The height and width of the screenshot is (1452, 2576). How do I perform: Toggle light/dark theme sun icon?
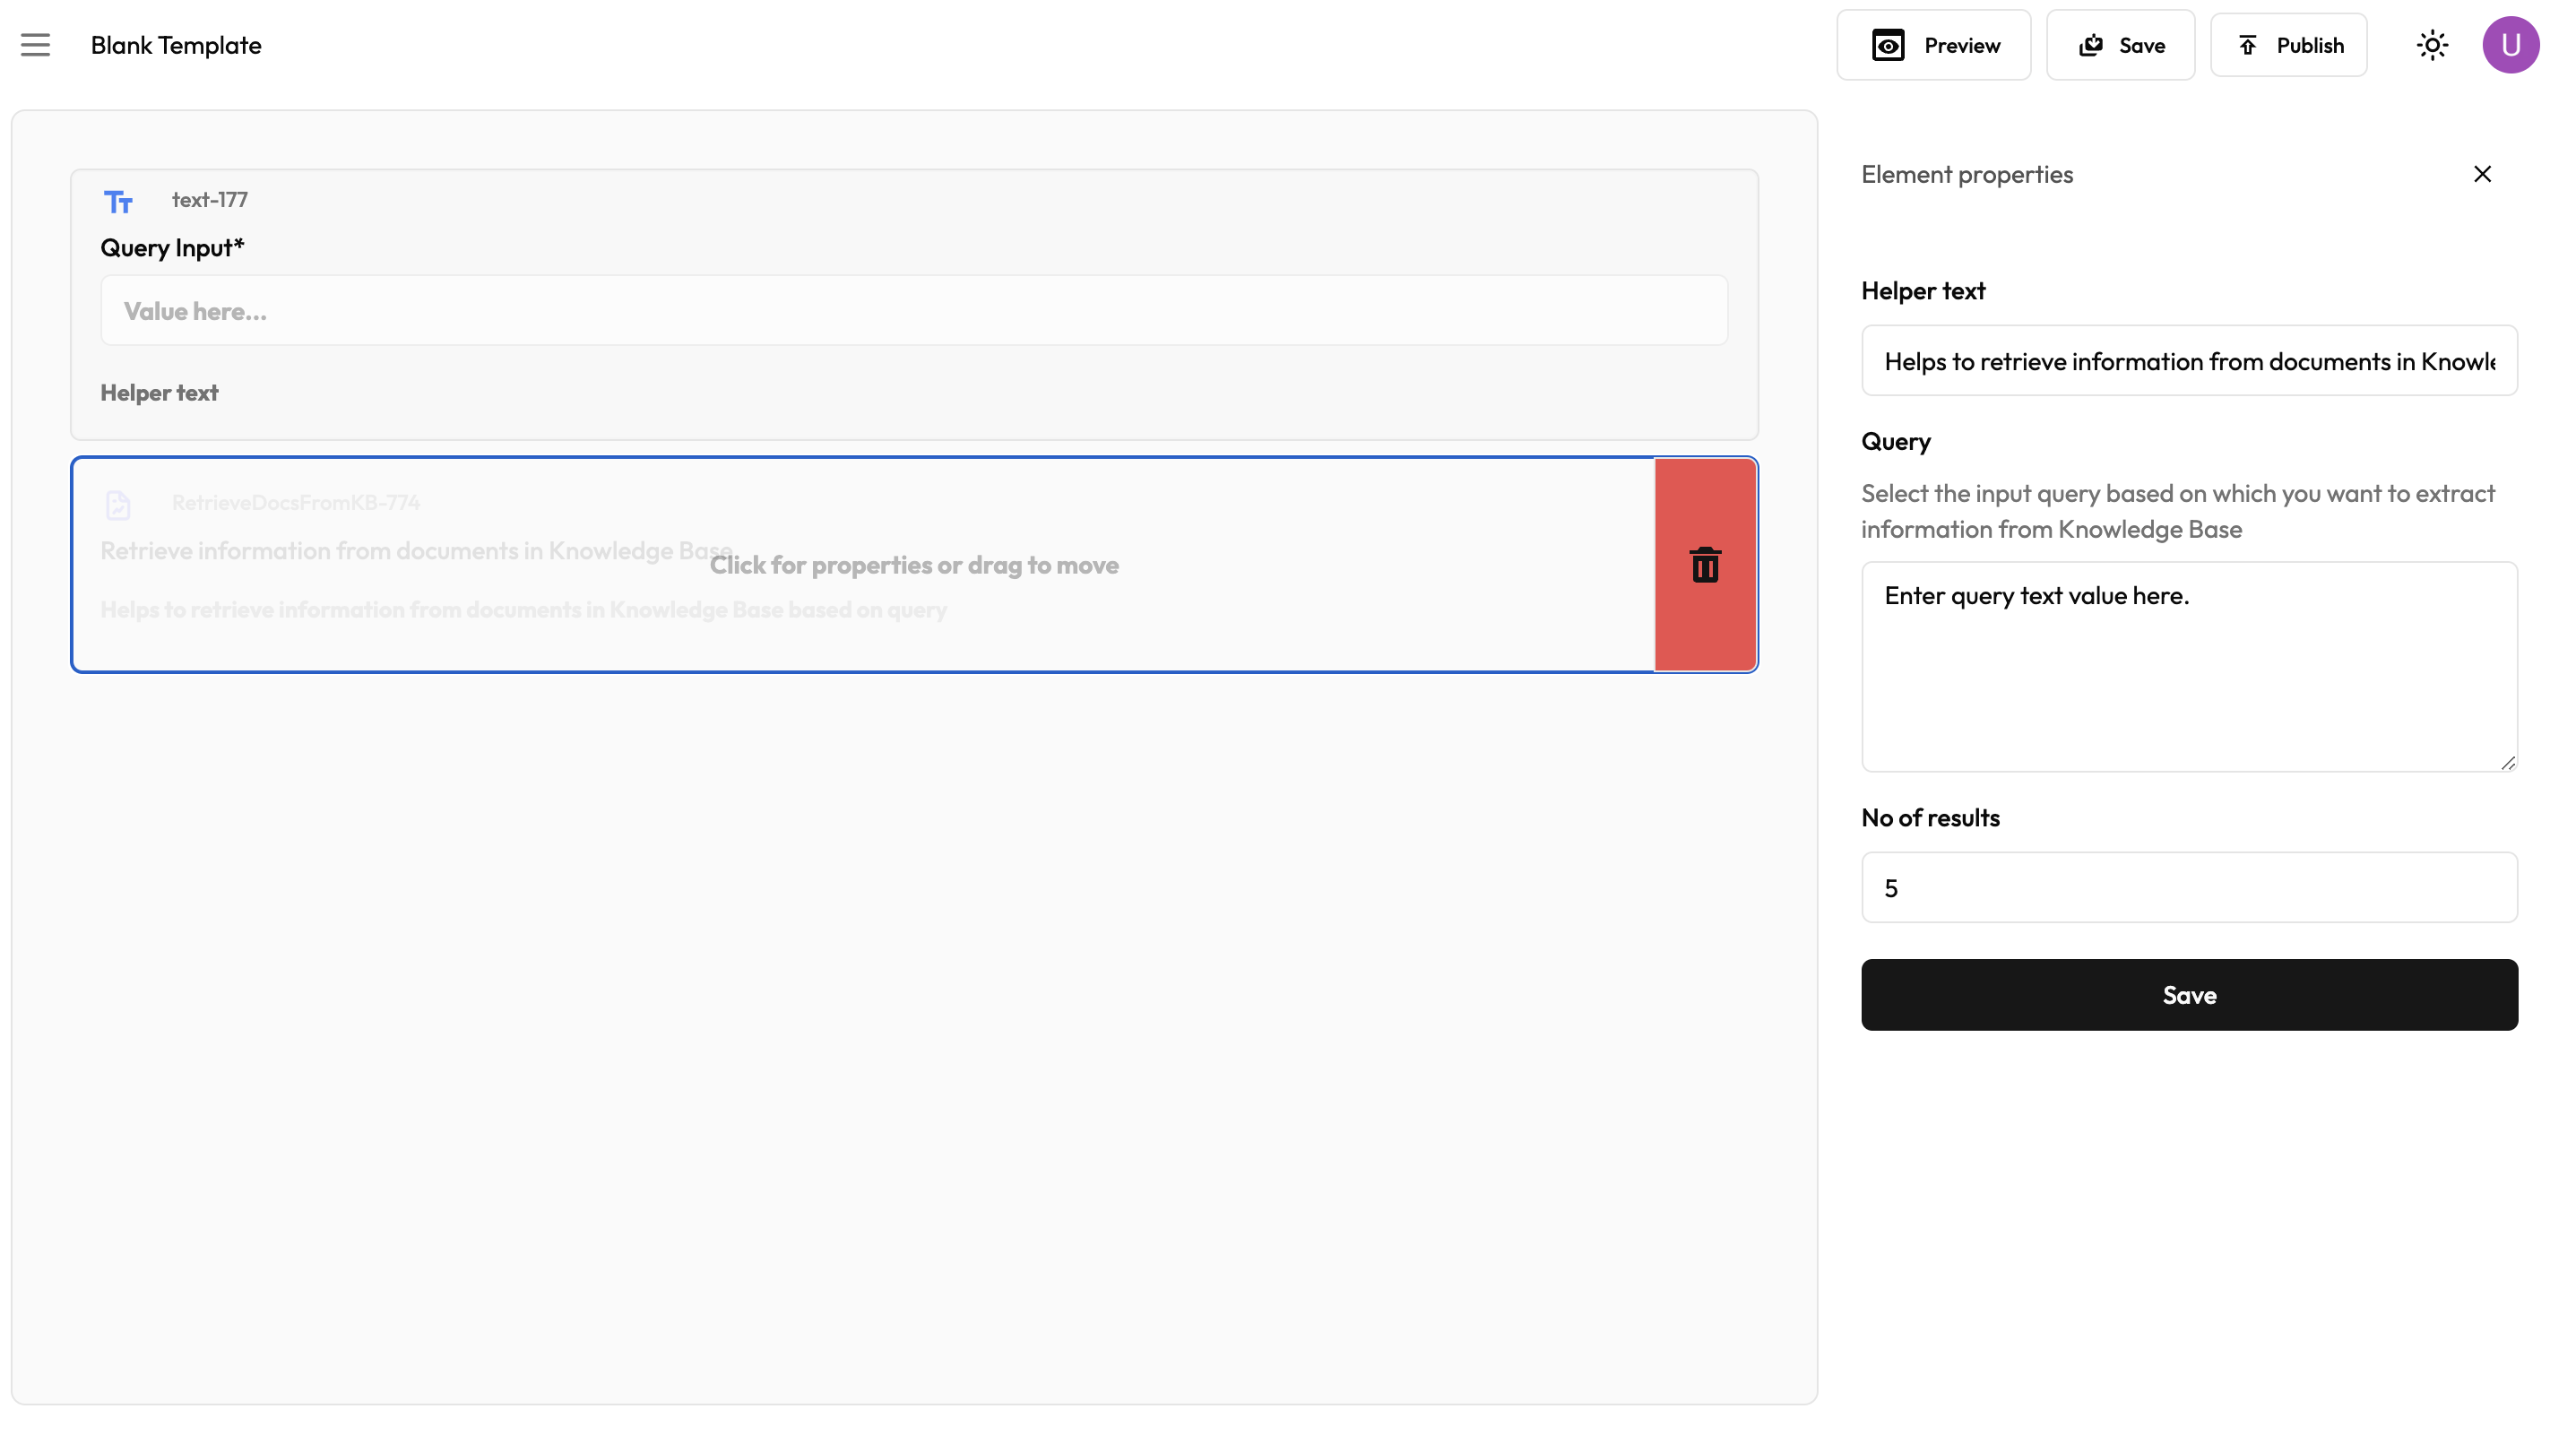2432,45
